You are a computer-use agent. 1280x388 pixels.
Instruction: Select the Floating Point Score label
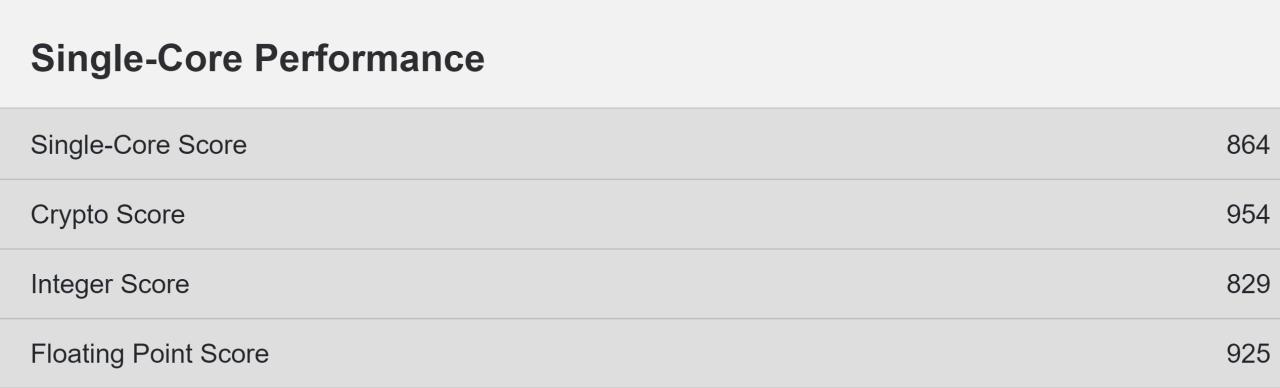150,354
